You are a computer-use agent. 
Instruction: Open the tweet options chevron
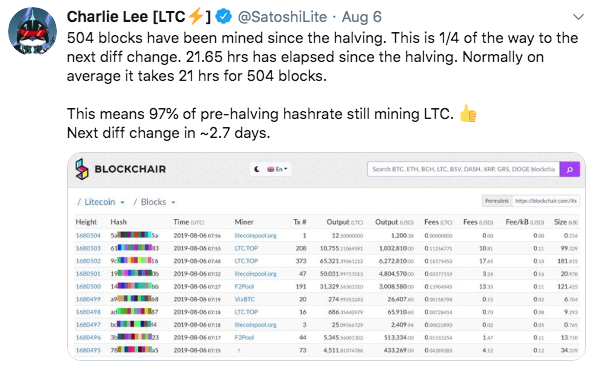click(578, 17)
